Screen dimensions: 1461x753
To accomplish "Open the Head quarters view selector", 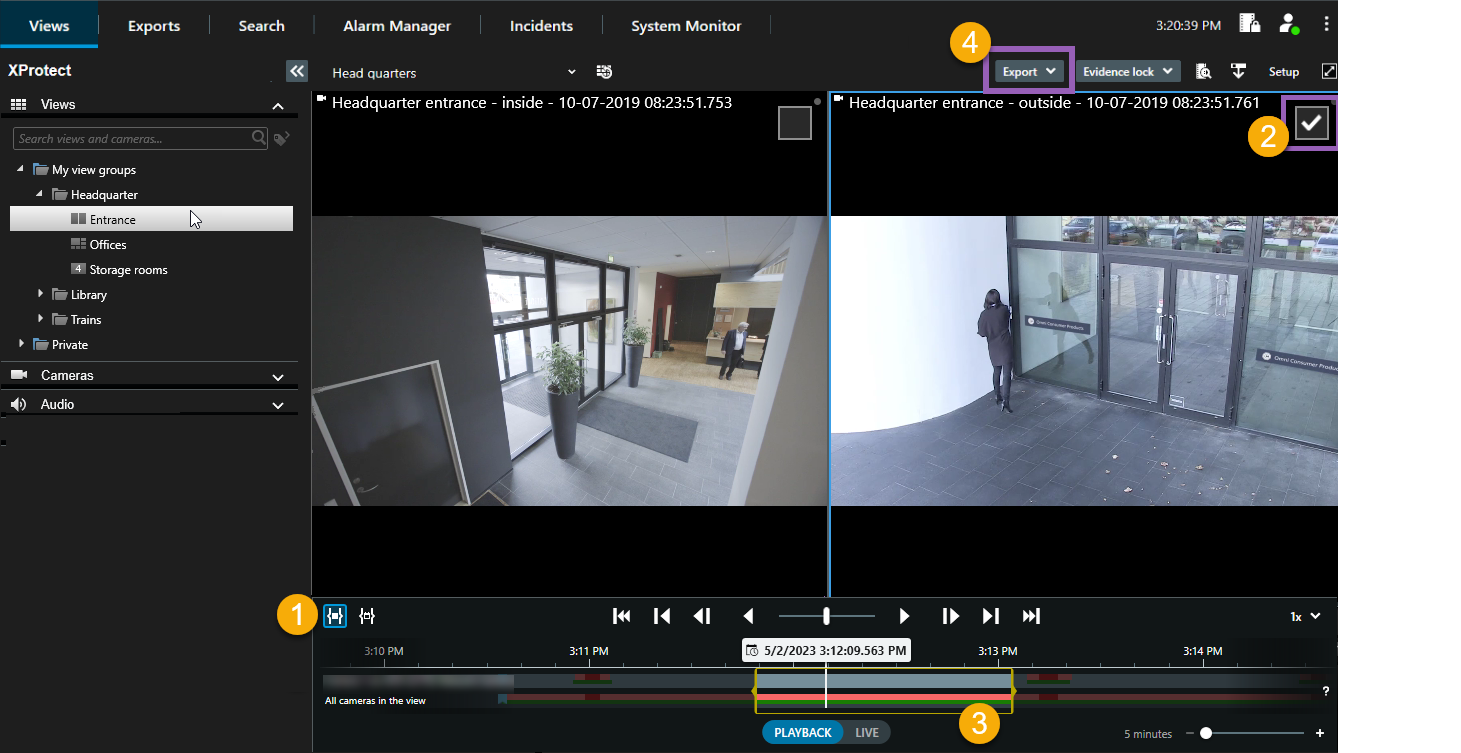I will coord(454,72).
